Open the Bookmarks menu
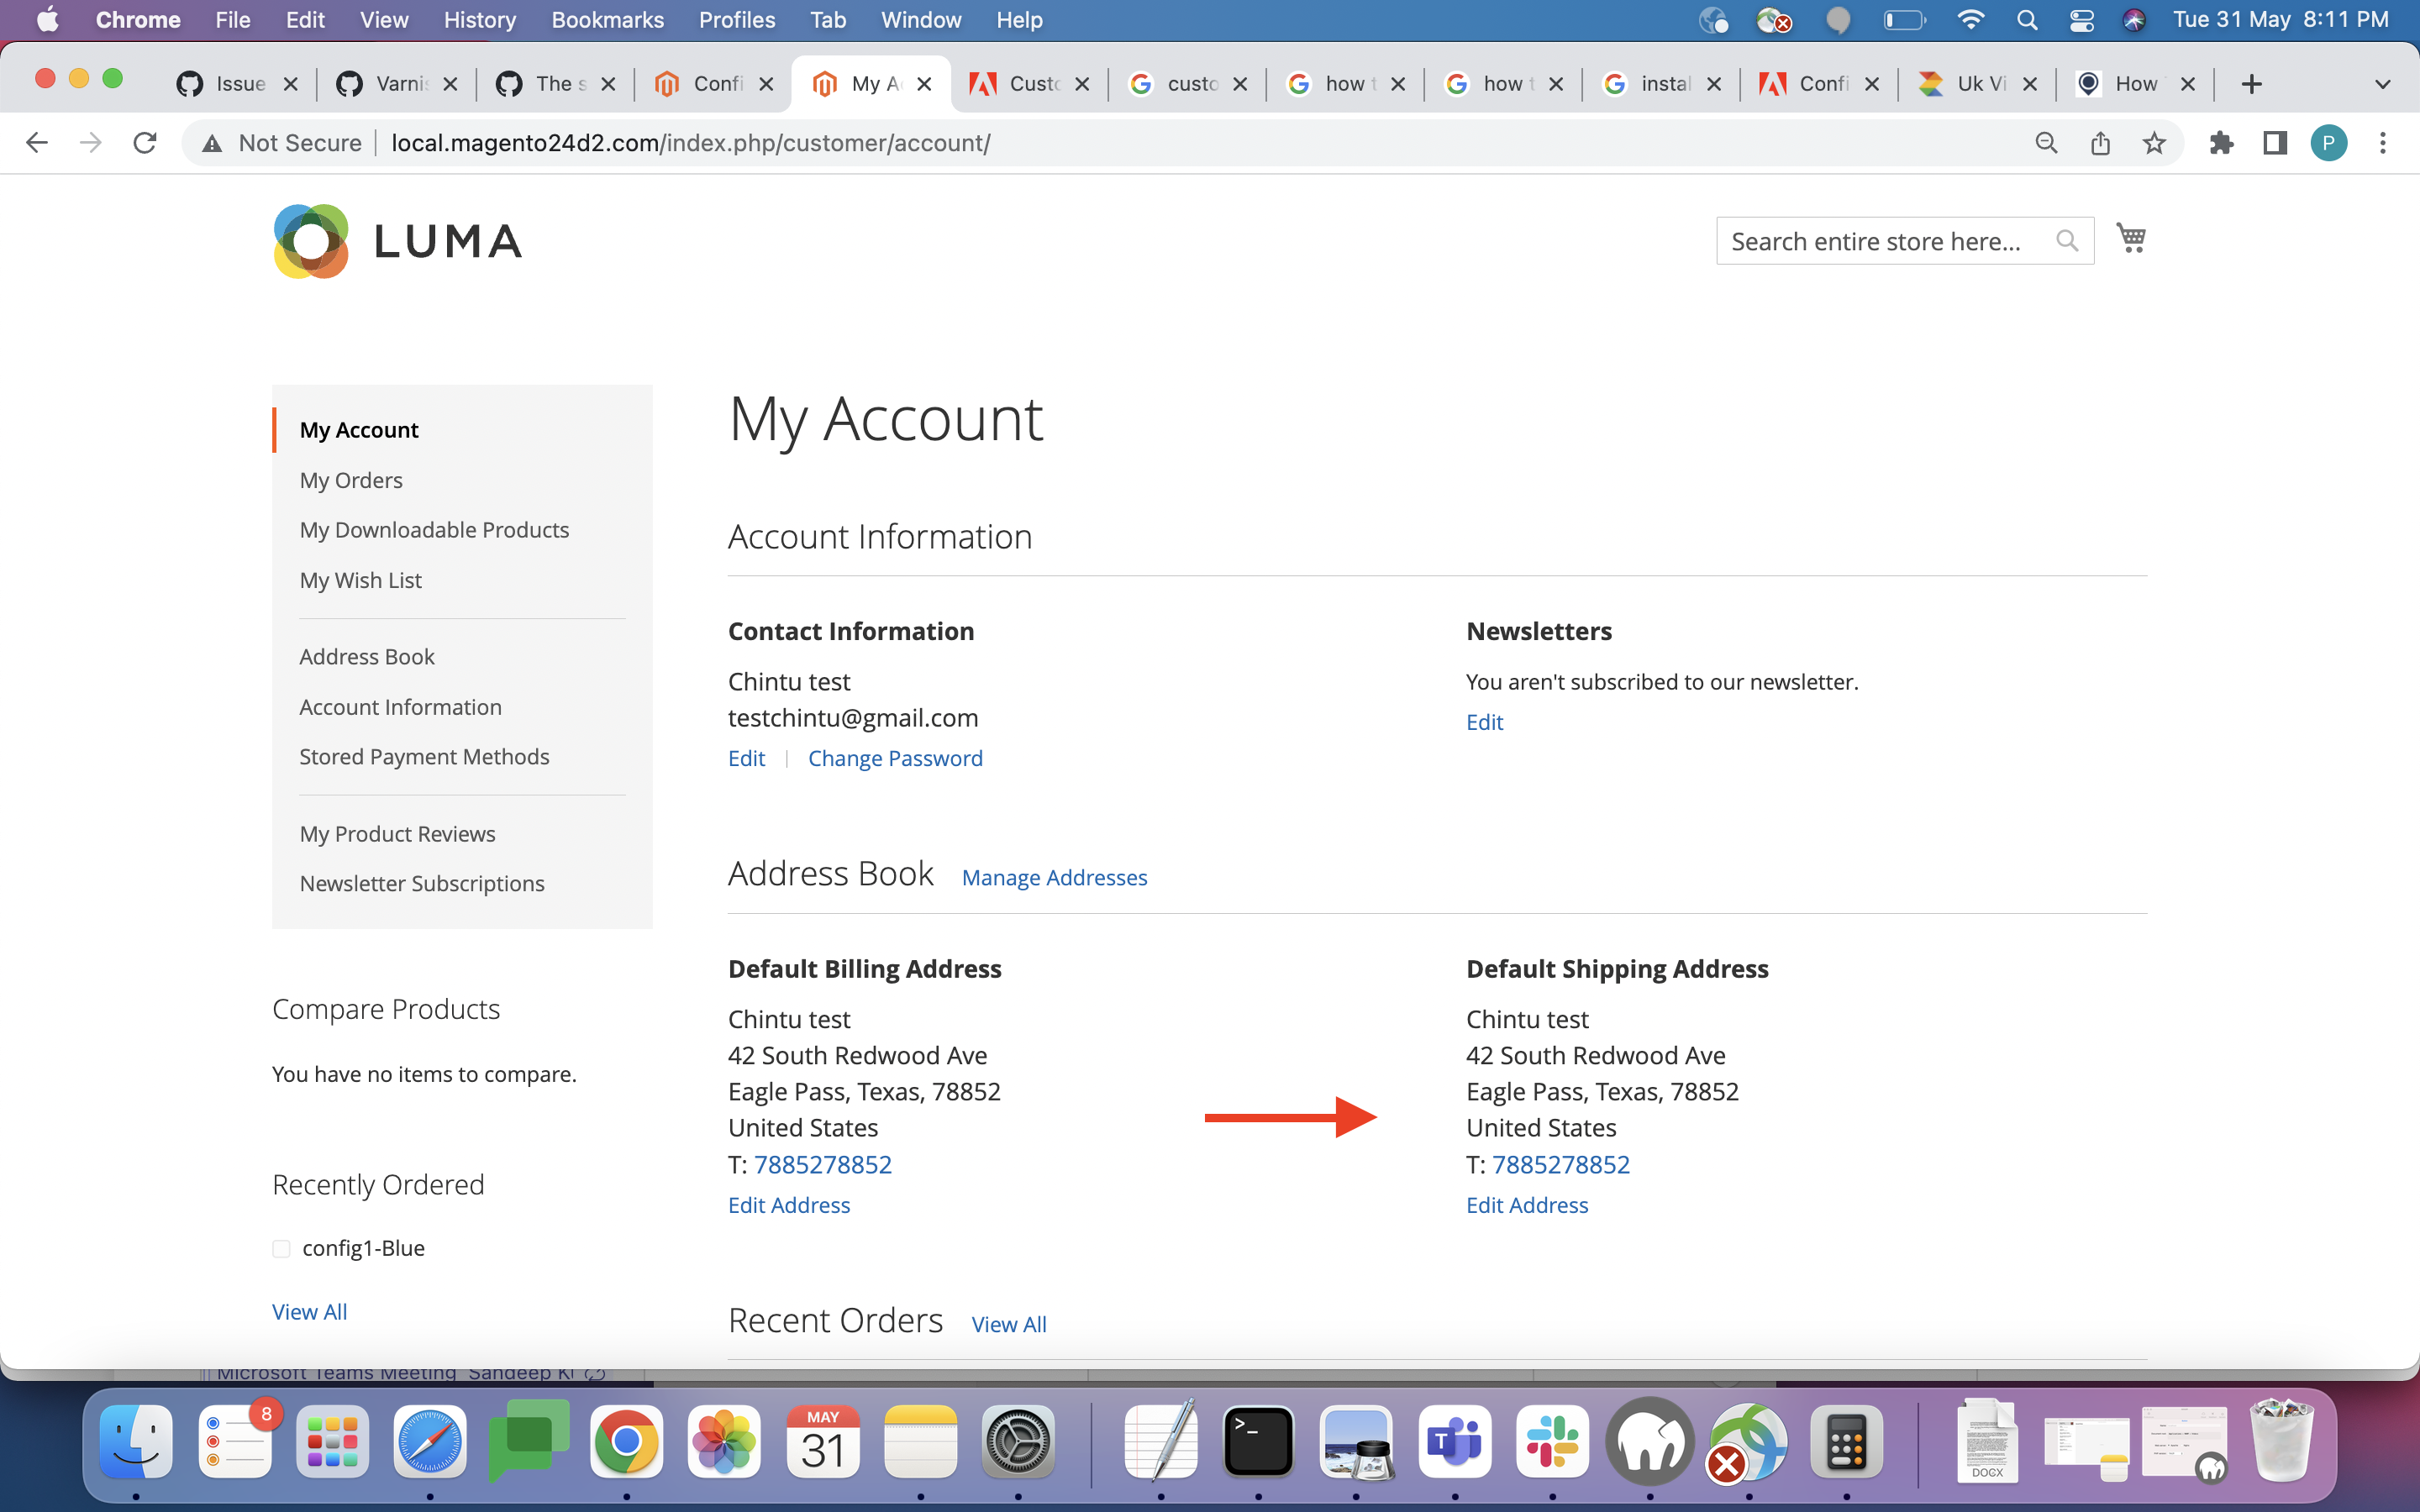The height and width of the screenshot is (1512, 2420). (607, 20)
